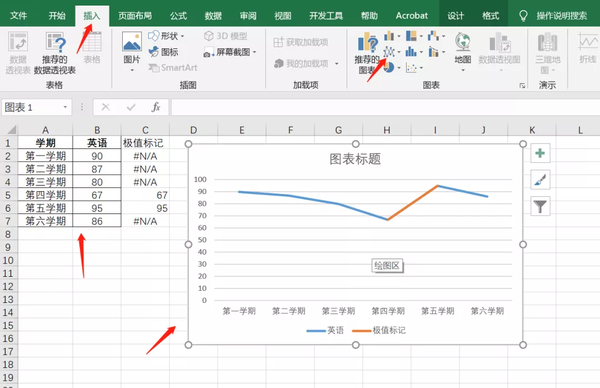Select the chart title 图表标题
This screenshot has height=388, width=600.
pos(355,159)
